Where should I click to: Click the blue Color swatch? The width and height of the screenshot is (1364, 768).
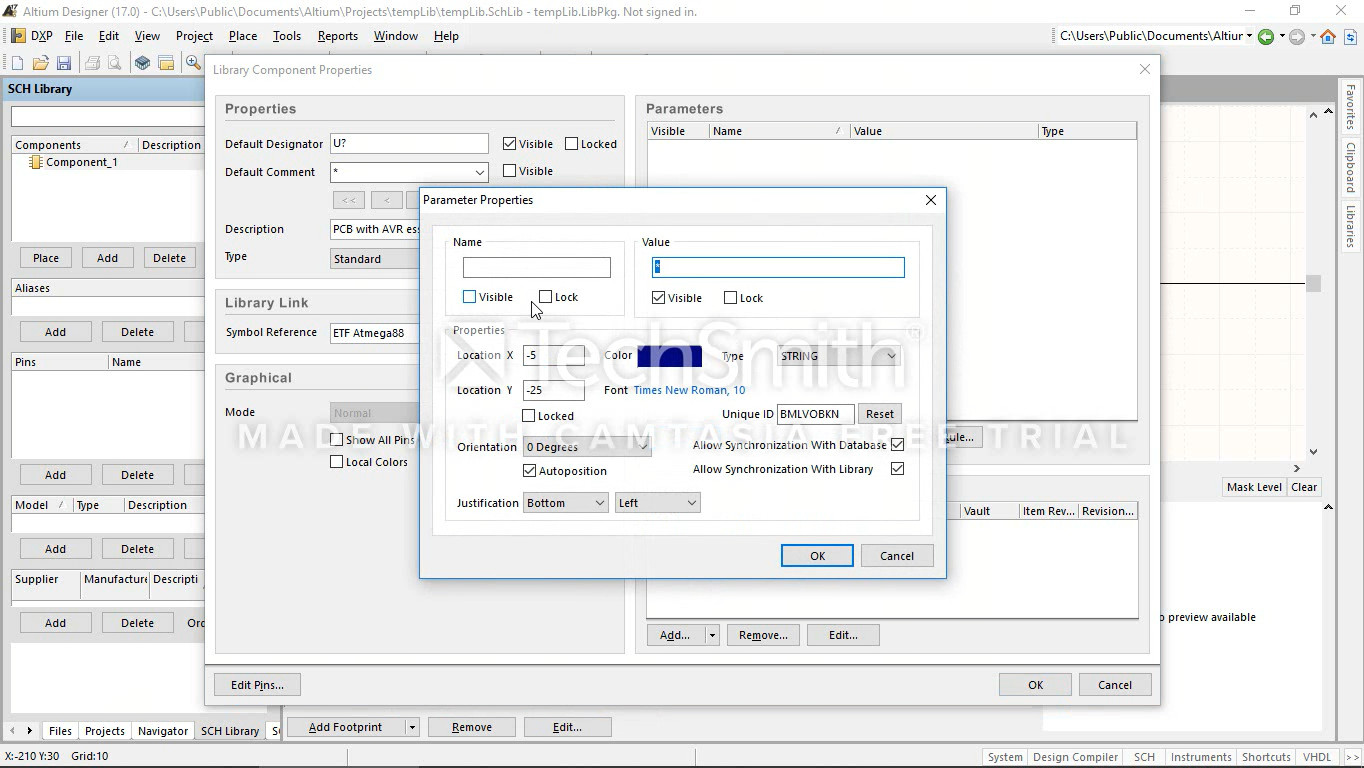(669, 356)
